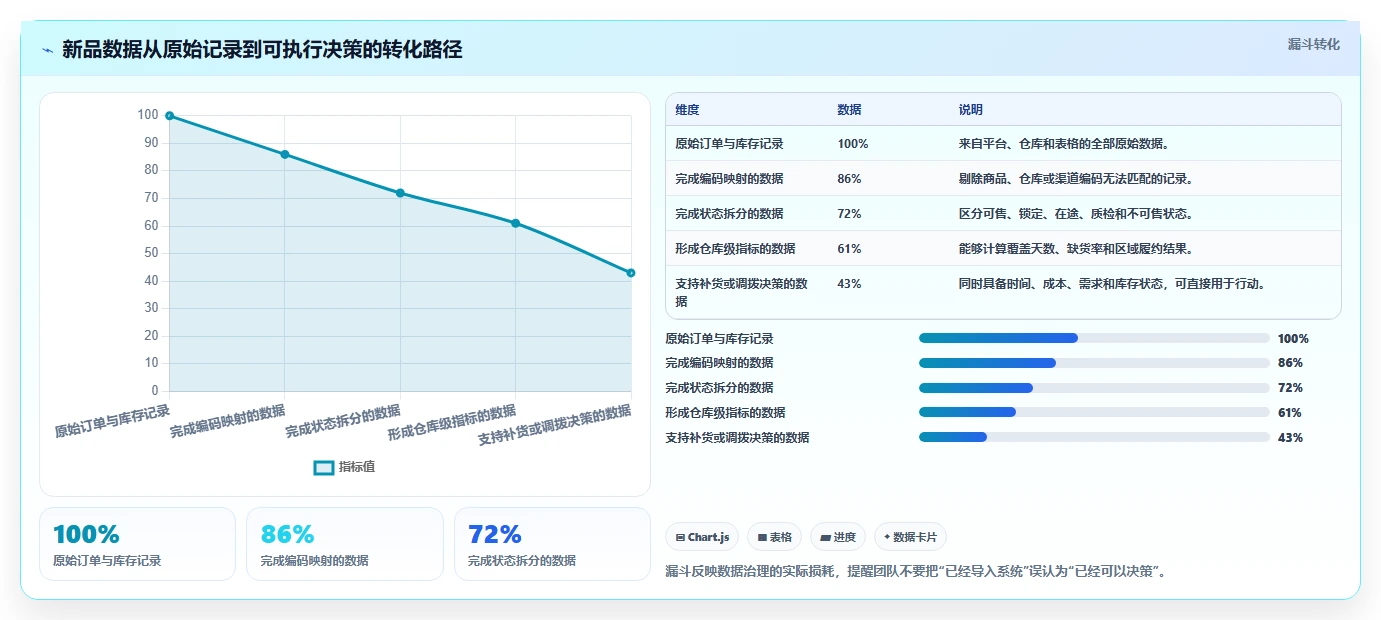The height and width of the screenshot is (620, 1381).
Task: Click the 72% value in the table
Action: 849,214
